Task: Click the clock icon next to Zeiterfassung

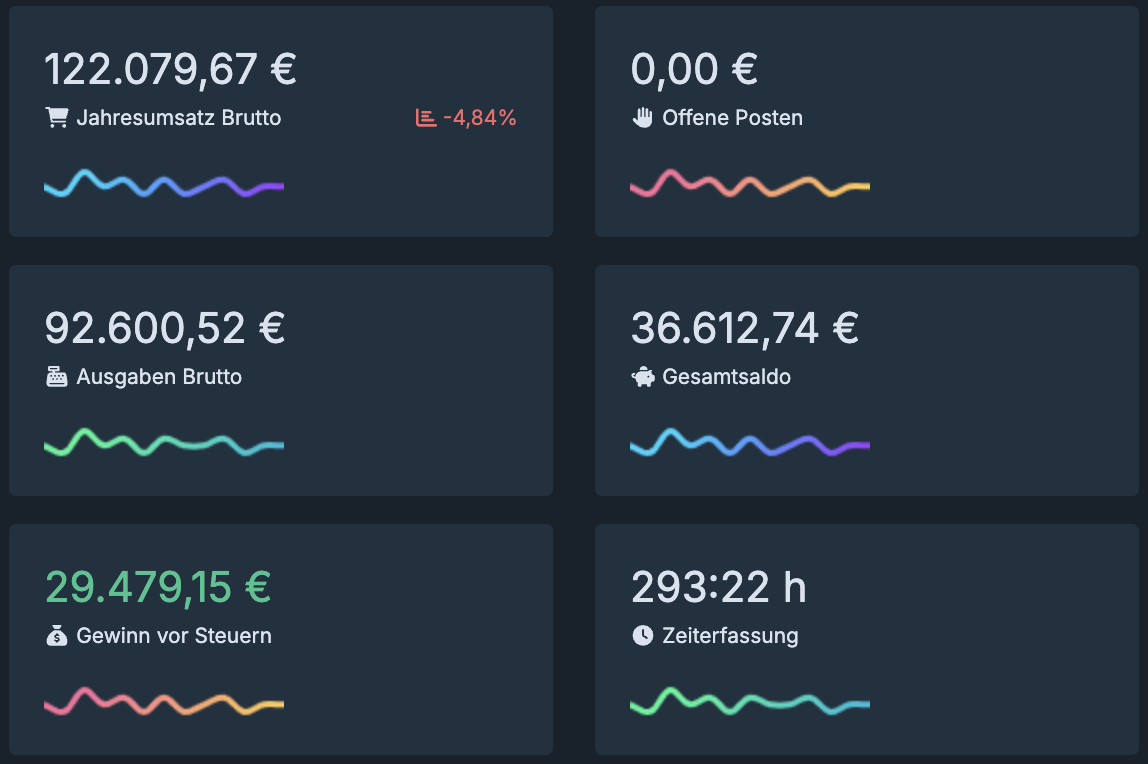Action: coord(644,635)
